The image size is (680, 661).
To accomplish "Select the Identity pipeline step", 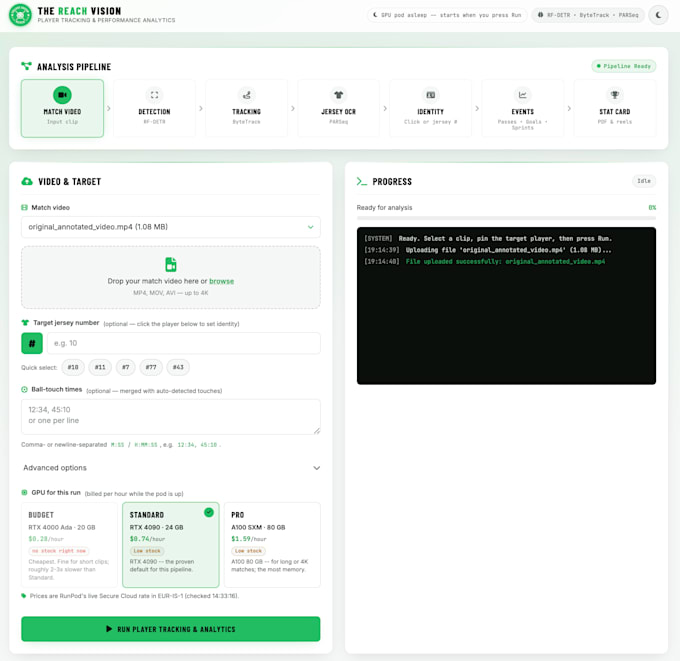I will click(x=430, y=108).
